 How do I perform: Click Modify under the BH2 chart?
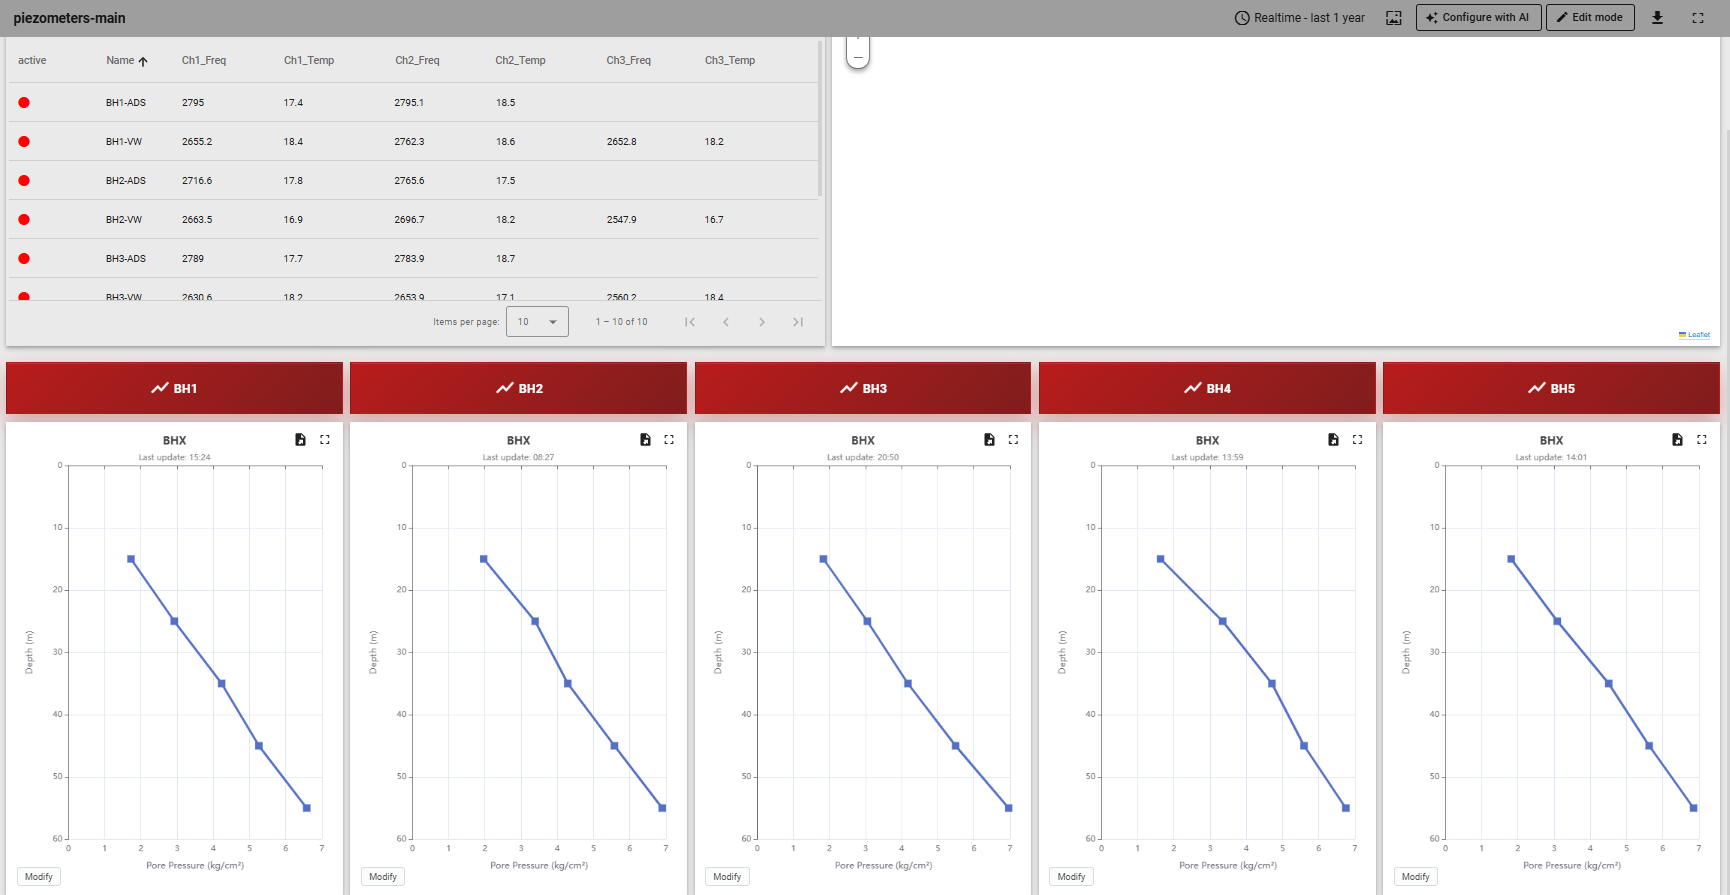tap(383, 877)
